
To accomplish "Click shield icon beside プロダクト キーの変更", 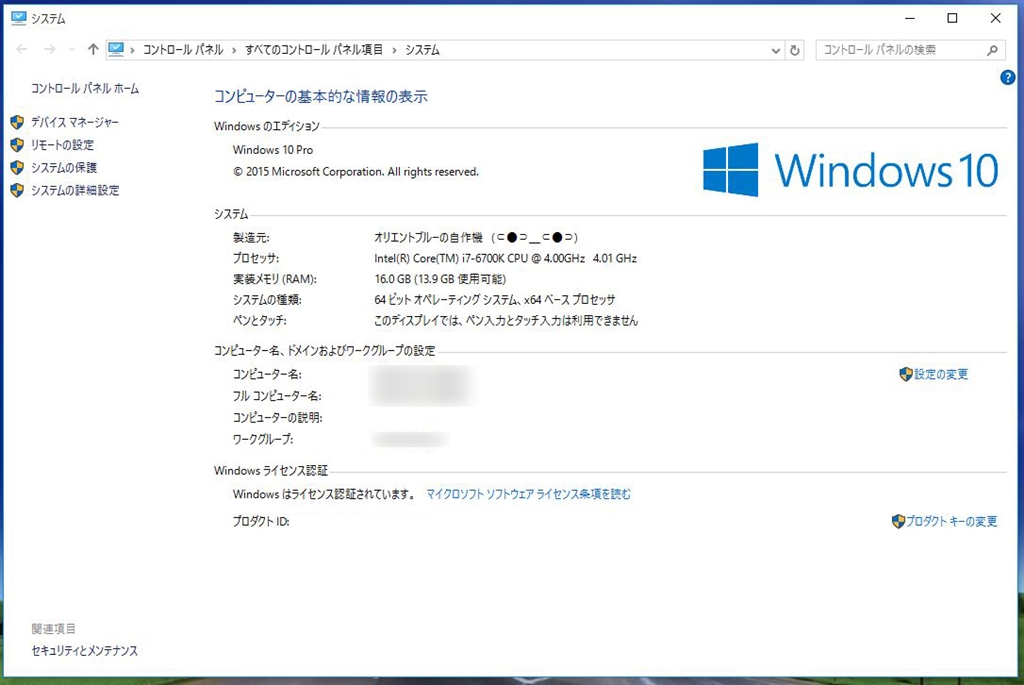I will (898, 521).
